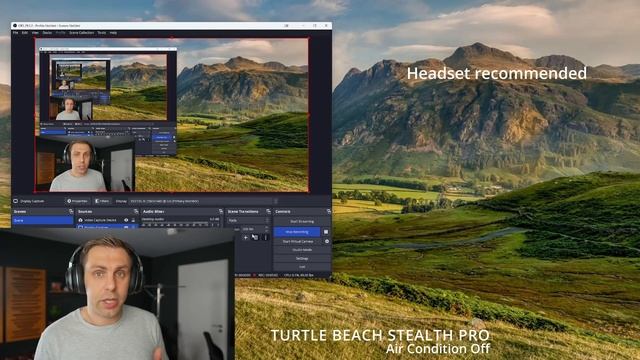Adjust the transition duration stepper

(267, 229)
